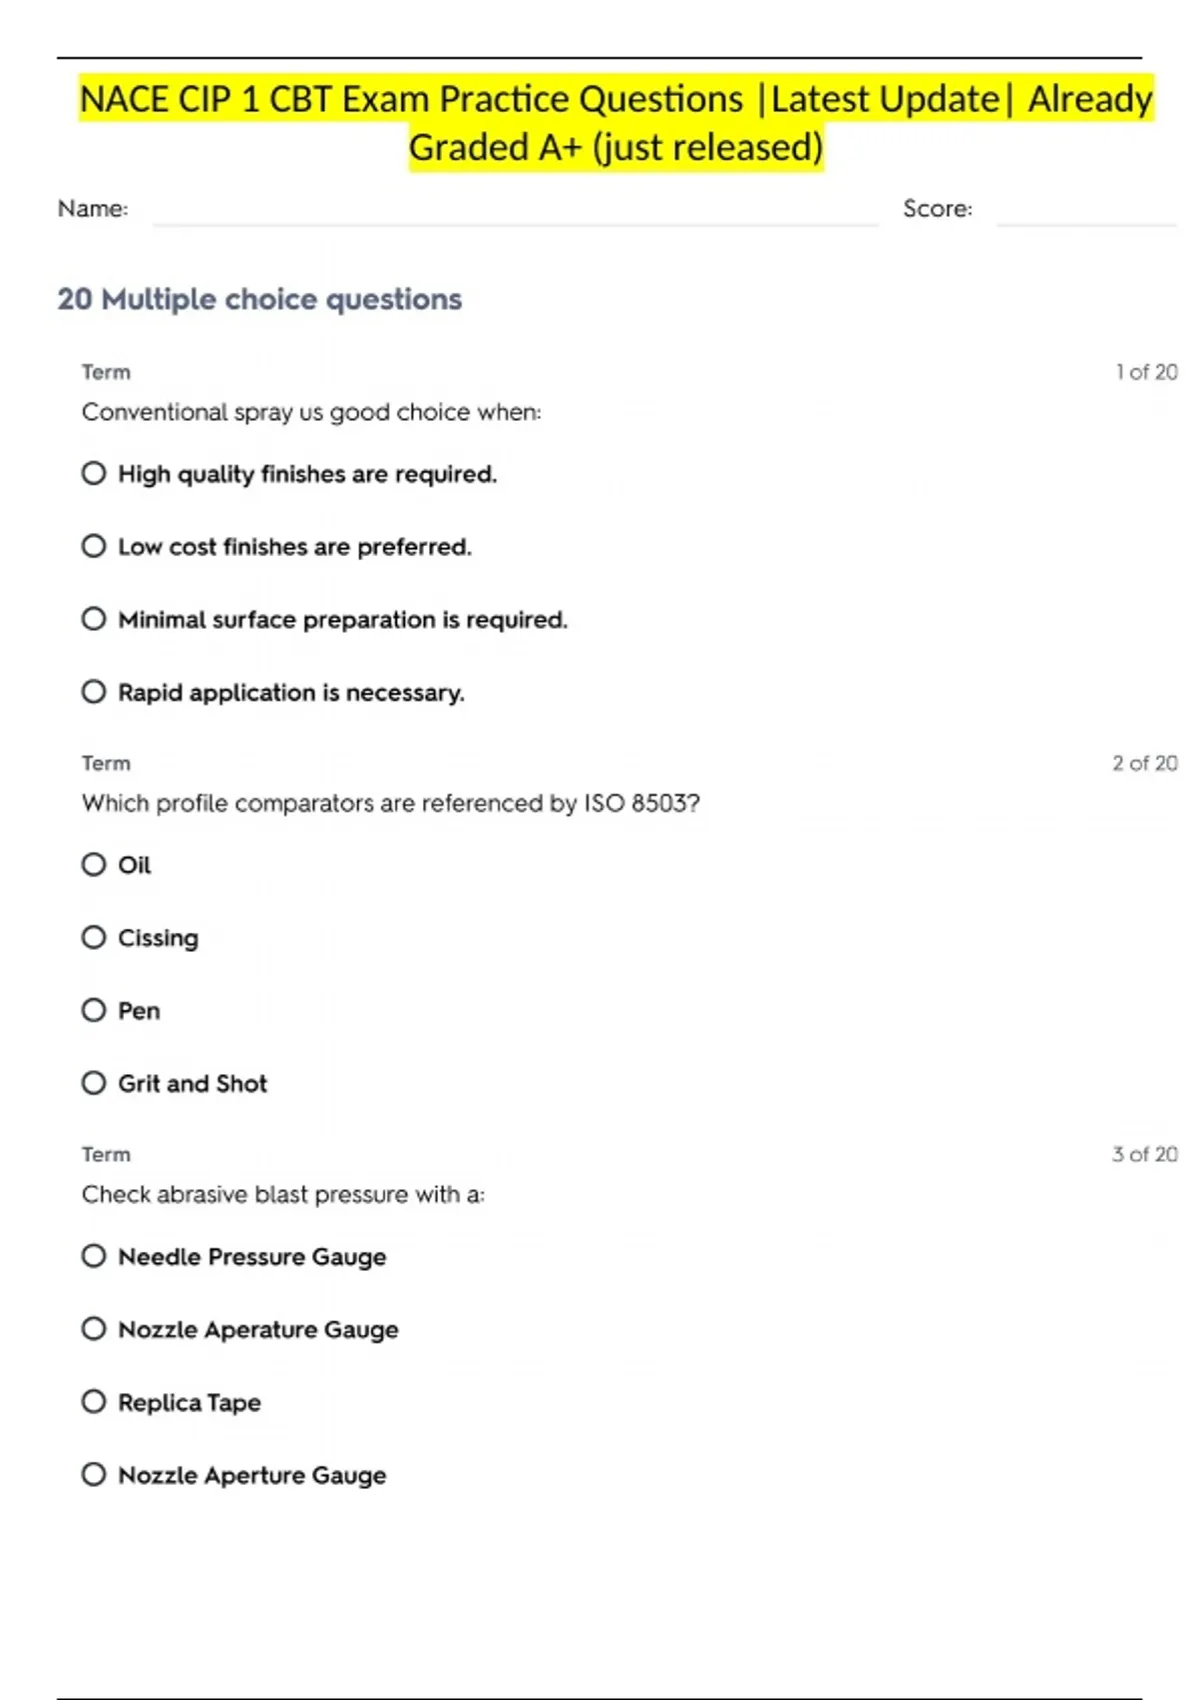This screenshot has width=1200, height=1700.
Task: Select the "Oil" answer option
Action: [x=94, y=864]
